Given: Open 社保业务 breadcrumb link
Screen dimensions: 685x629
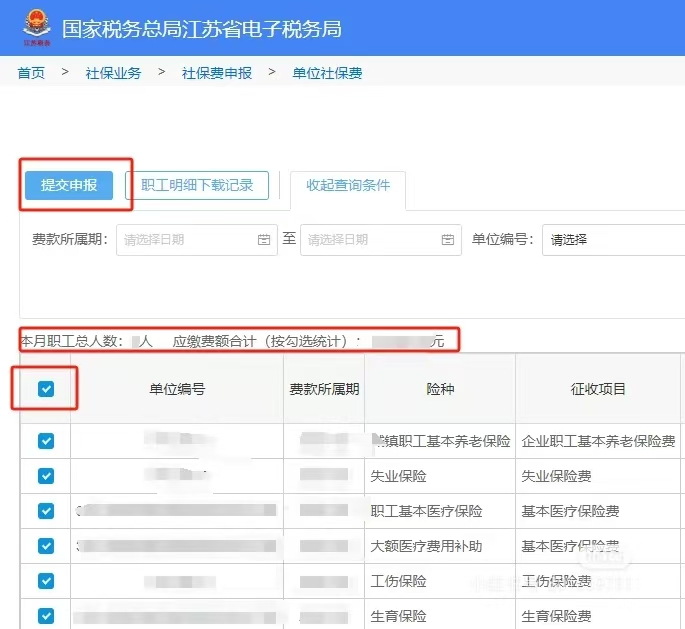Looking at the screenshot, I should [113, 73].
